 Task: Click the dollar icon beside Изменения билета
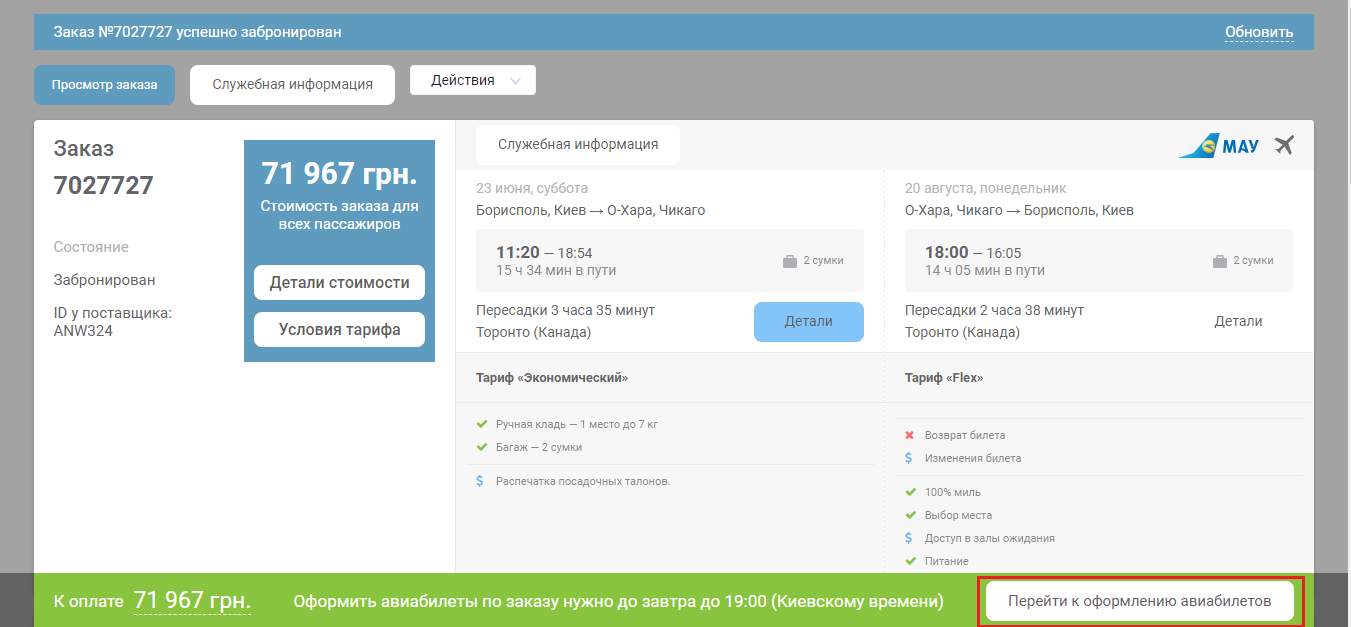tap(909, 458)
